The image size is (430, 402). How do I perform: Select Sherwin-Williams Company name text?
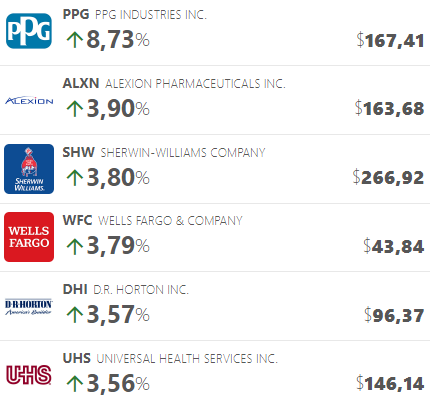click(x=183, y=153)
